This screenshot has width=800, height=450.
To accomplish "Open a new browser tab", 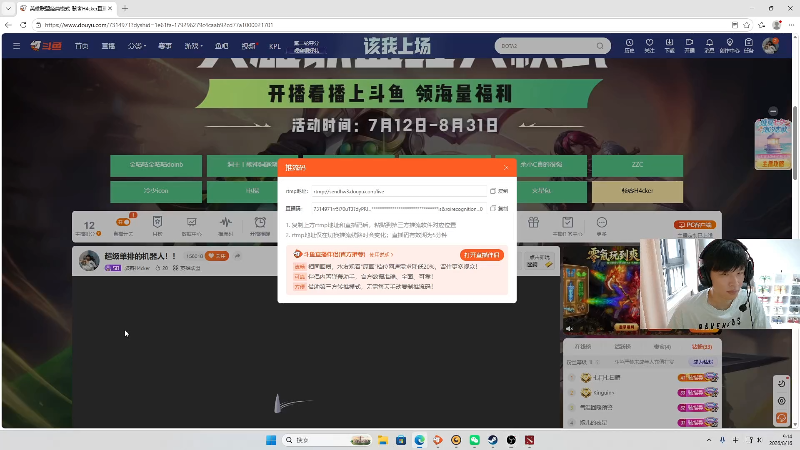I will click(125, 8).
